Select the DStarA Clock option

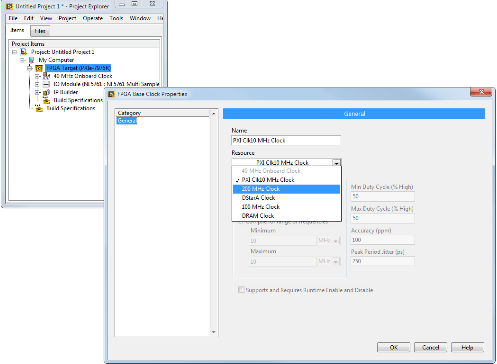(286, 198)
